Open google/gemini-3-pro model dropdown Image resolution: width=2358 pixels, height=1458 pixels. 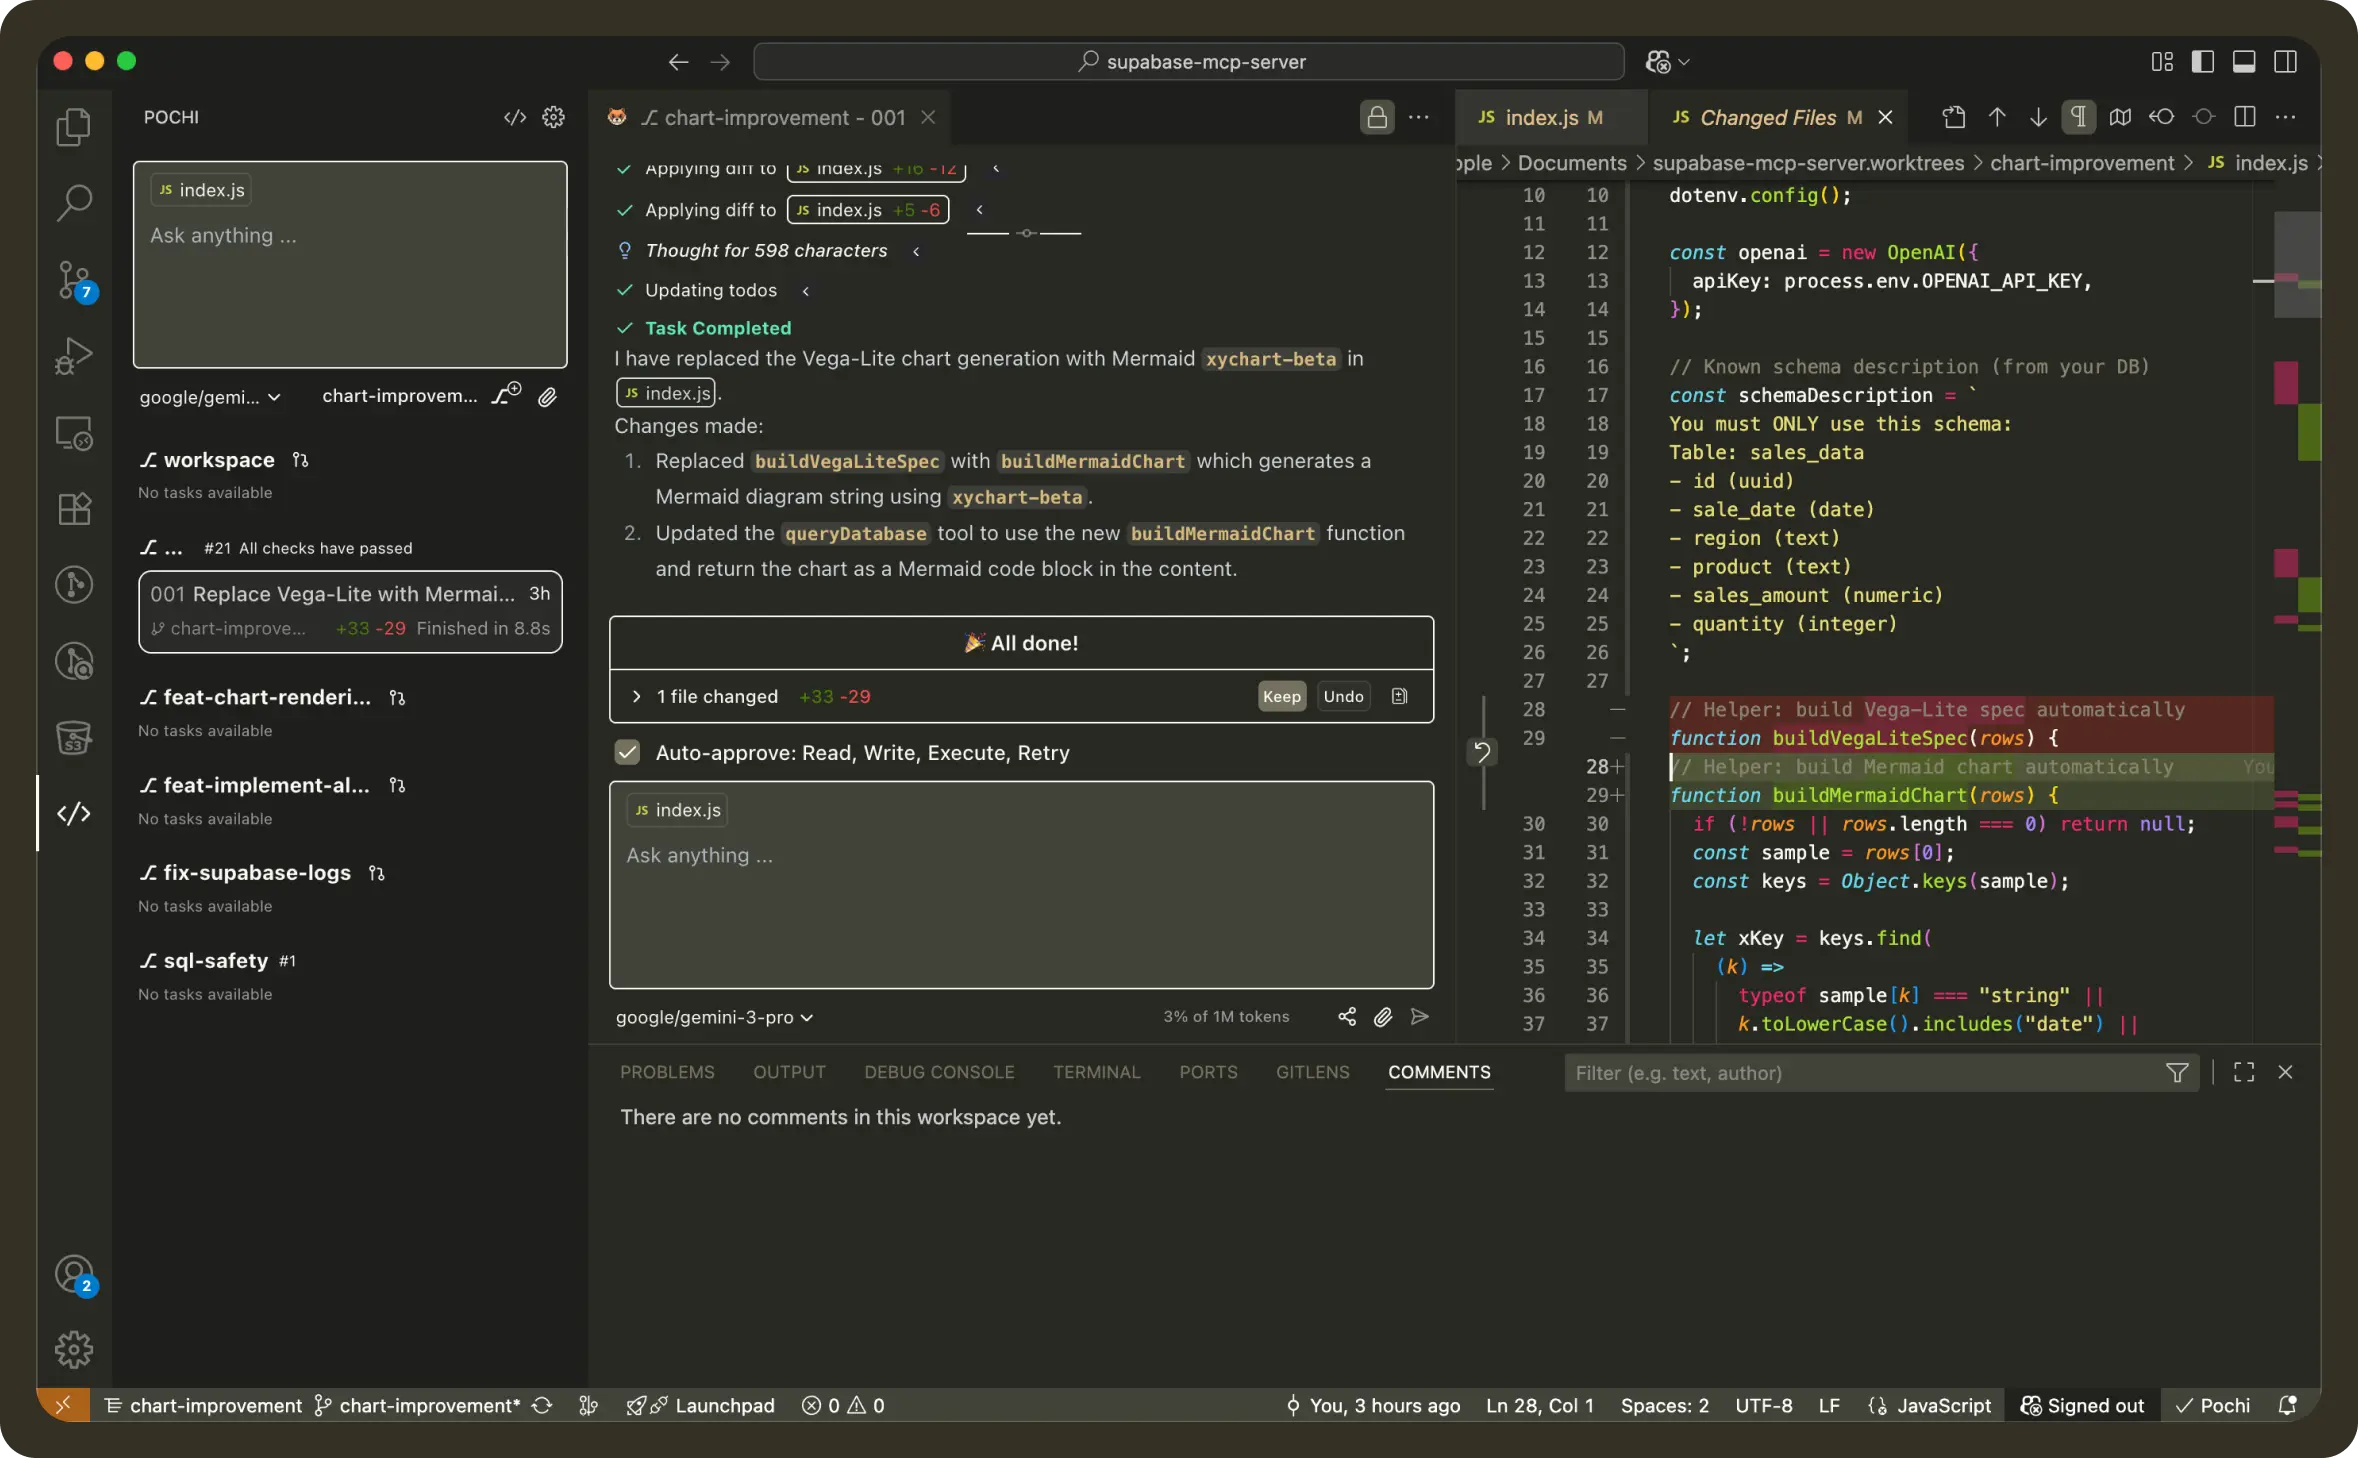click(714, 1017)
